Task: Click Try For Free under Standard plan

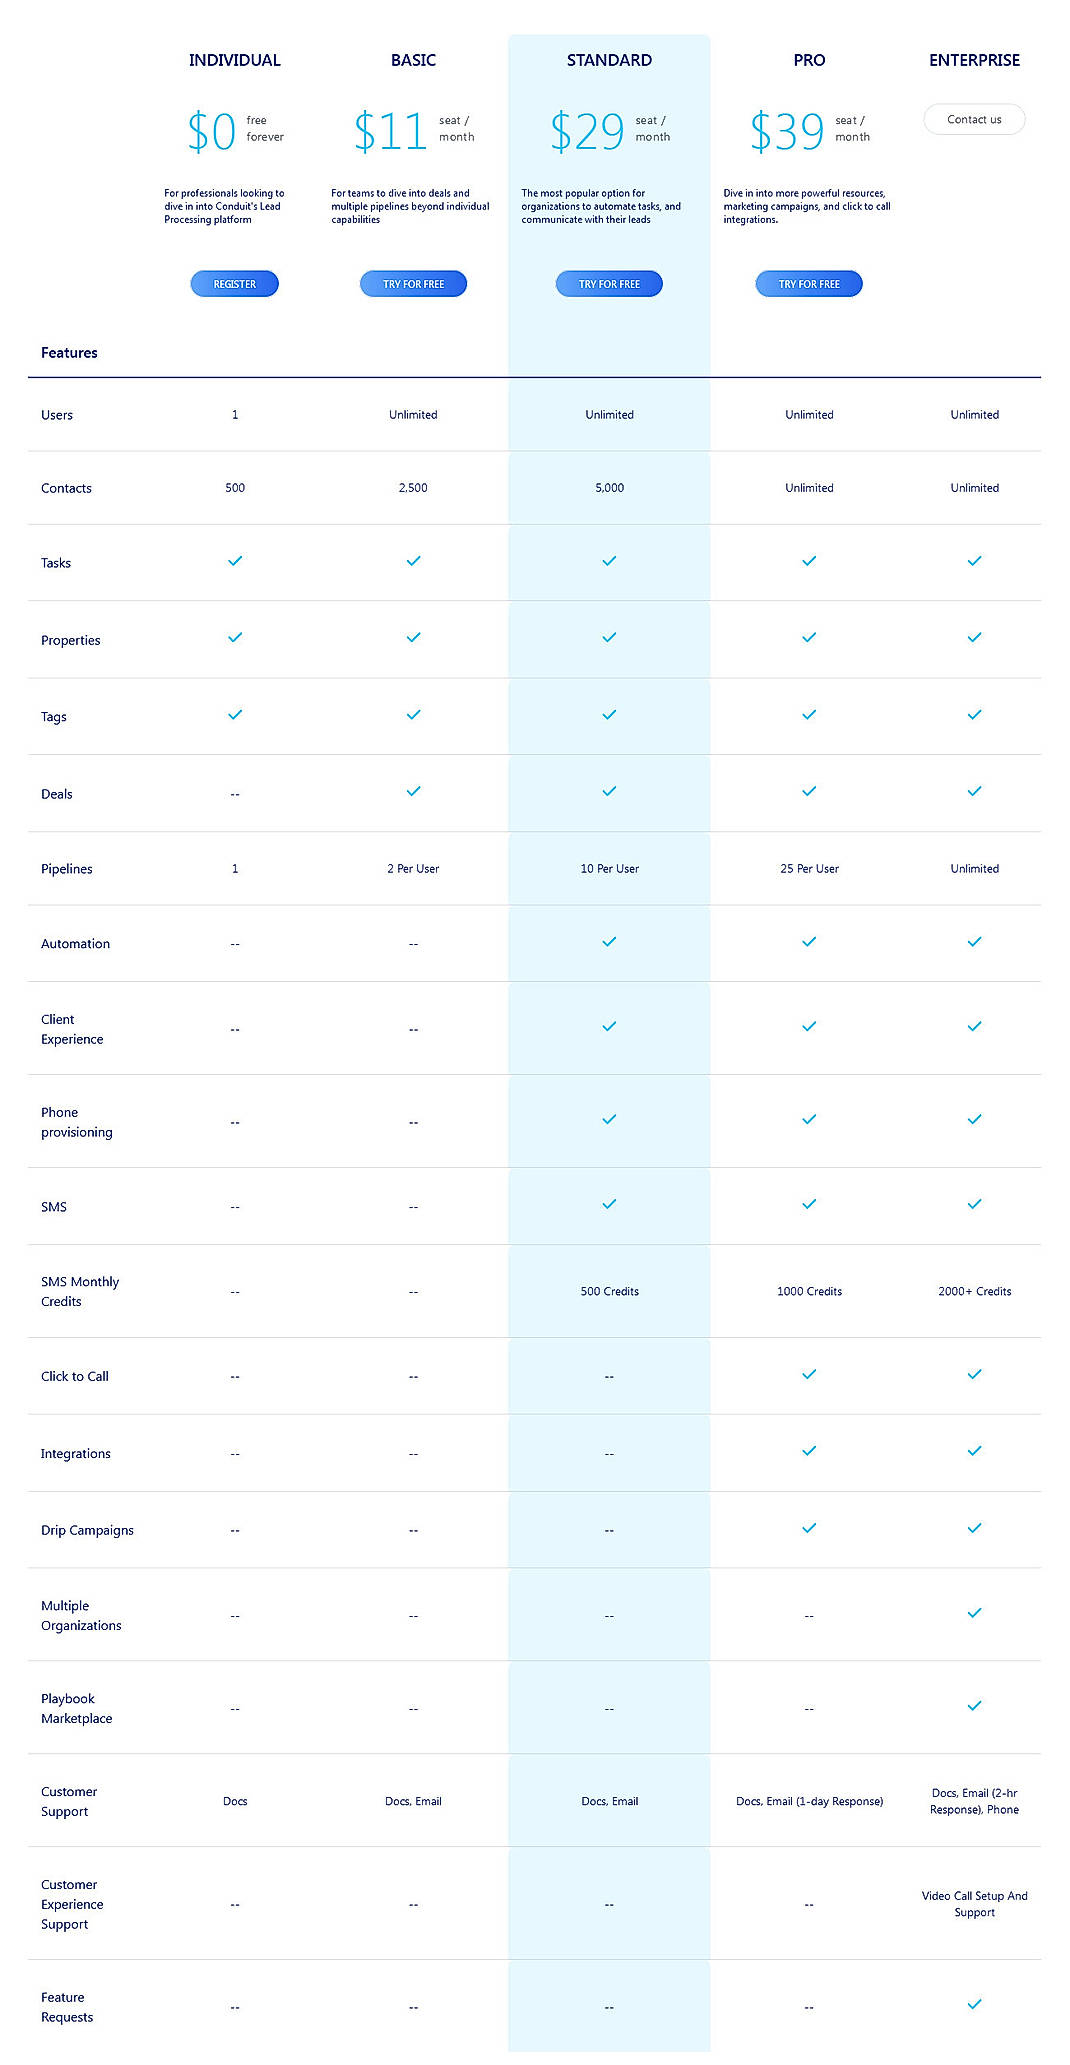Action: coord(608,283)
